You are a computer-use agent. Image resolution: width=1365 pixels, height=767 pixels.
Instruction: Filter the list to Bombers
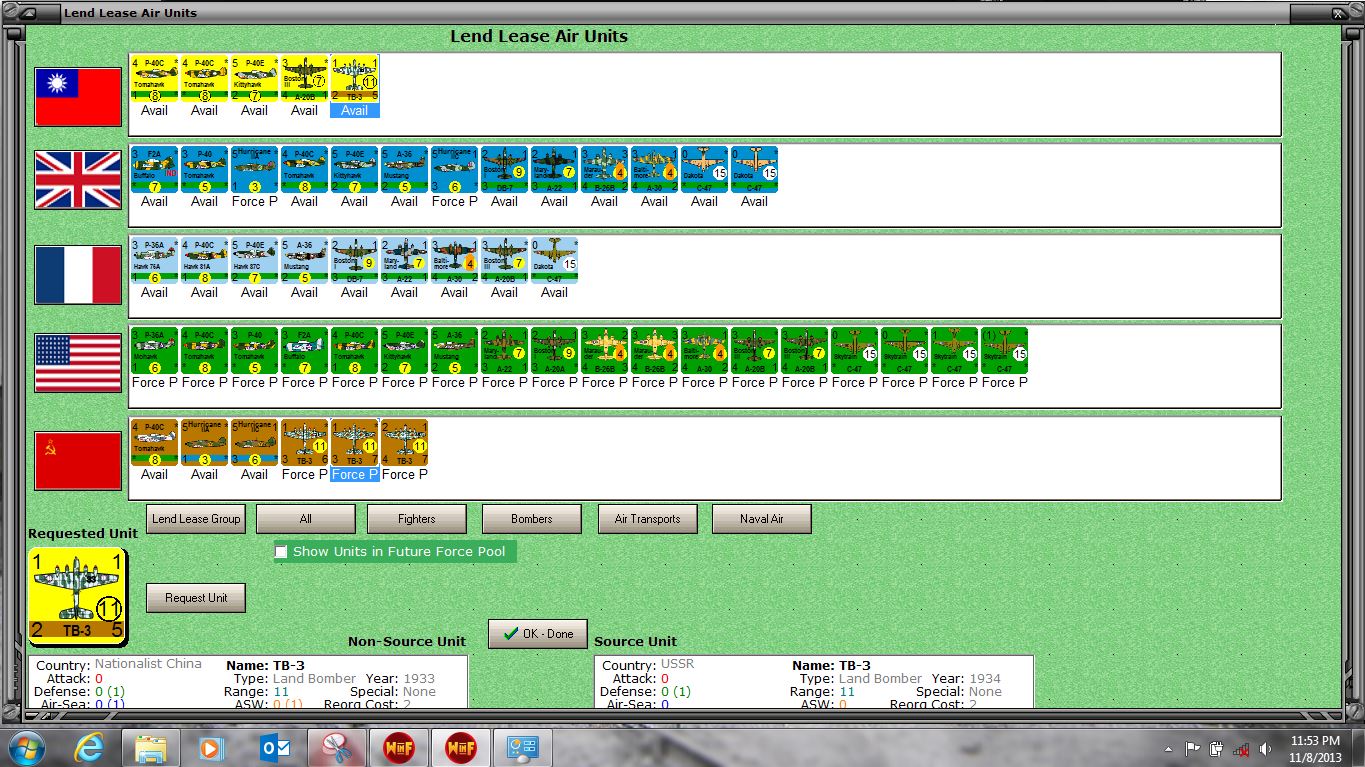(x=532, y=519)
